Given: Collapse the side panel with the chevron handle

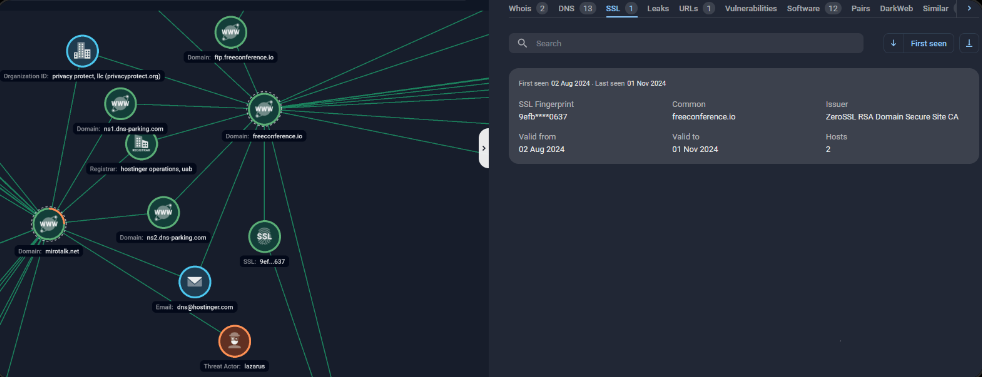Looking at the screenshot, I should click(484, 148).
